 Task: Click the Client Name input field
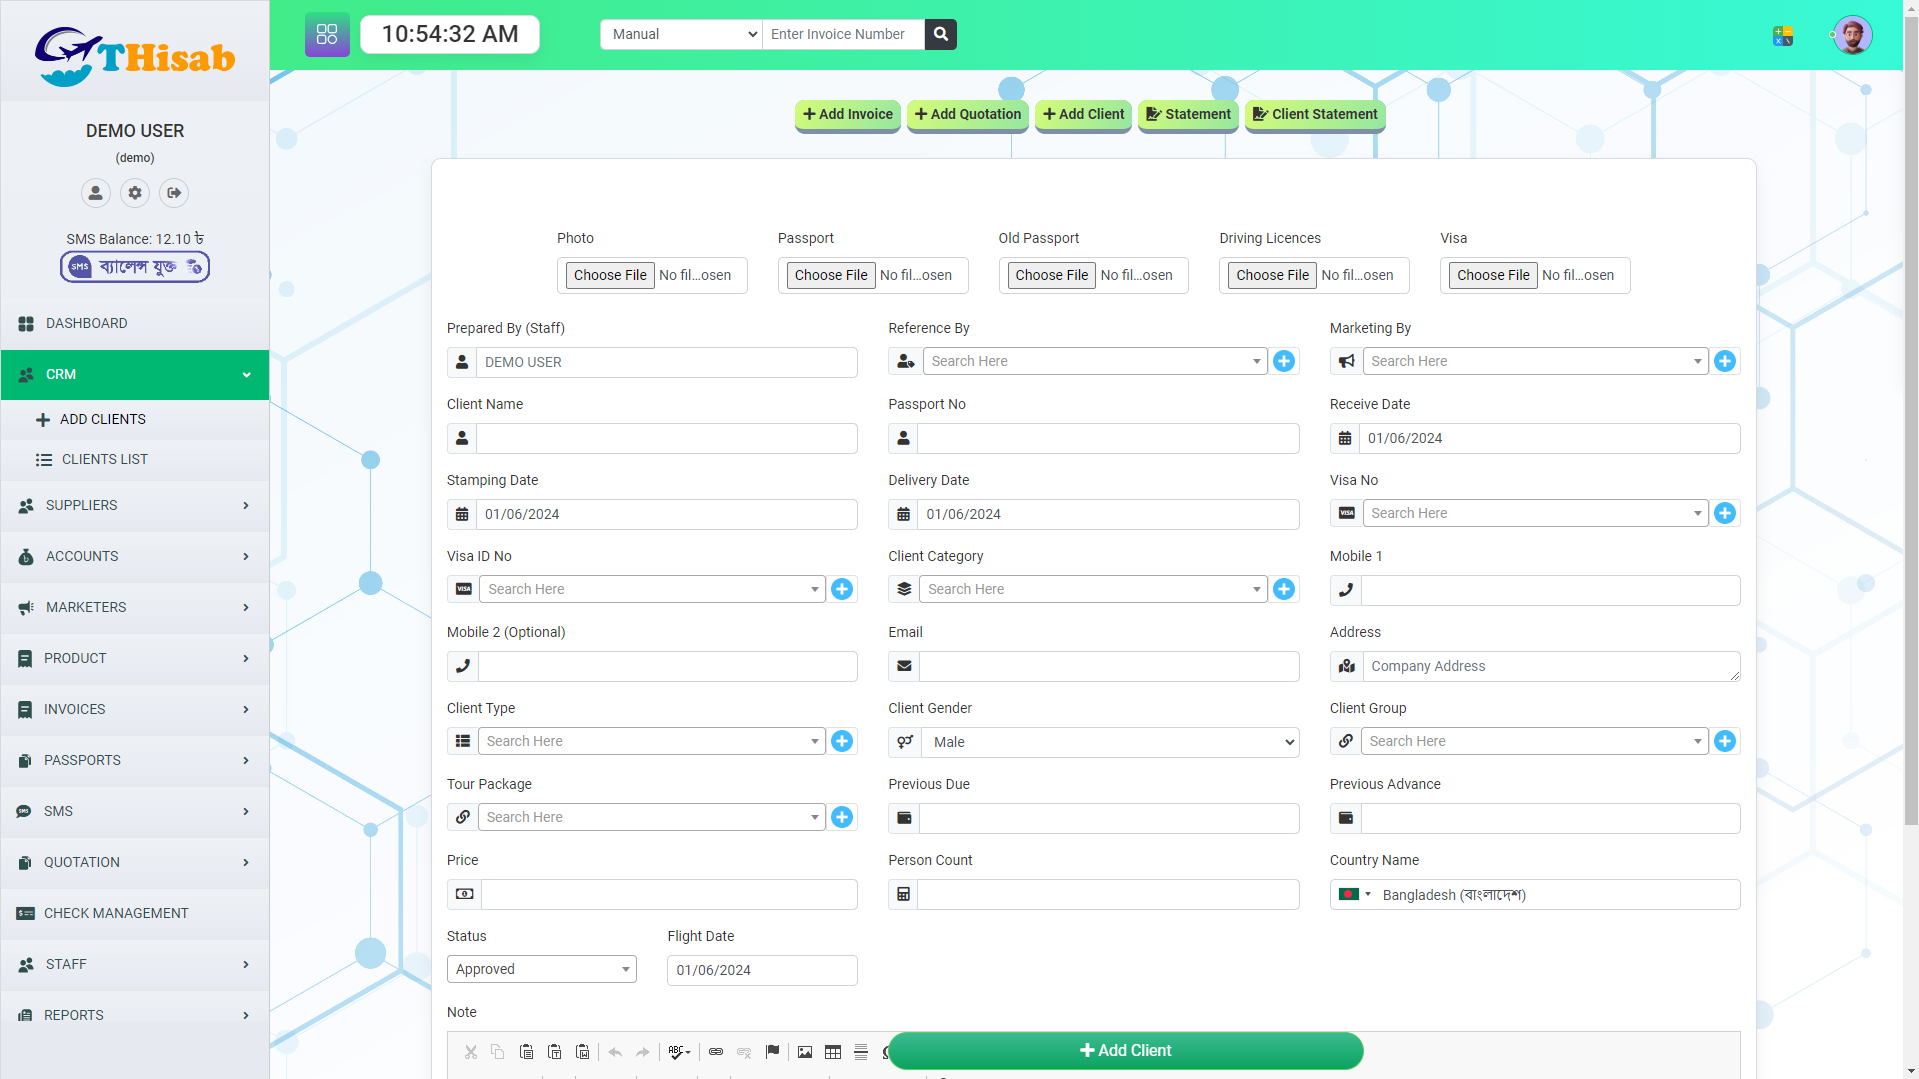pyautogui.click(x=666, y=438)
